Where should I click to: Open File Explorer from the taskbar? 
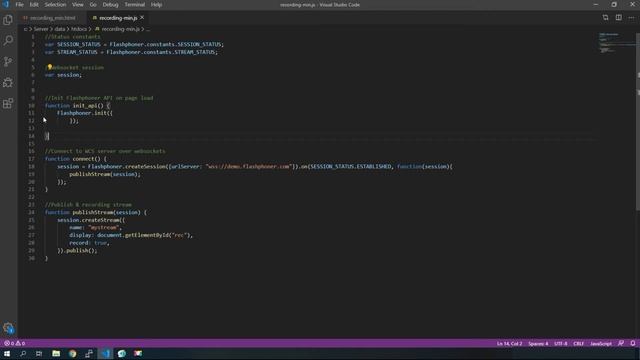56,353
